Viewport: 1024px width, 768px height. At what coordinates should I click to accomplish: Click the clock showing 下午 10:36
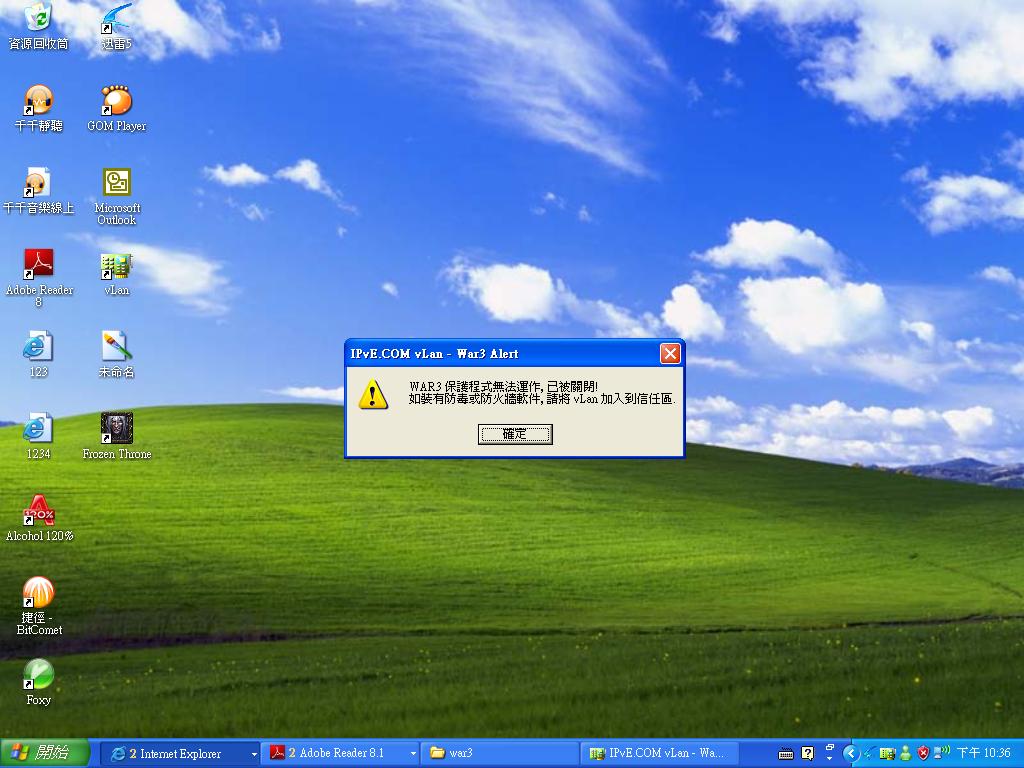pos(985,753)
